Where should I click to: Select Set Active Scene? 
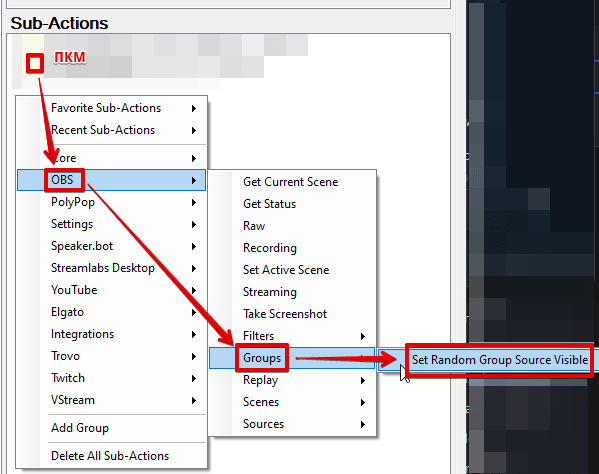pos(292,270)
